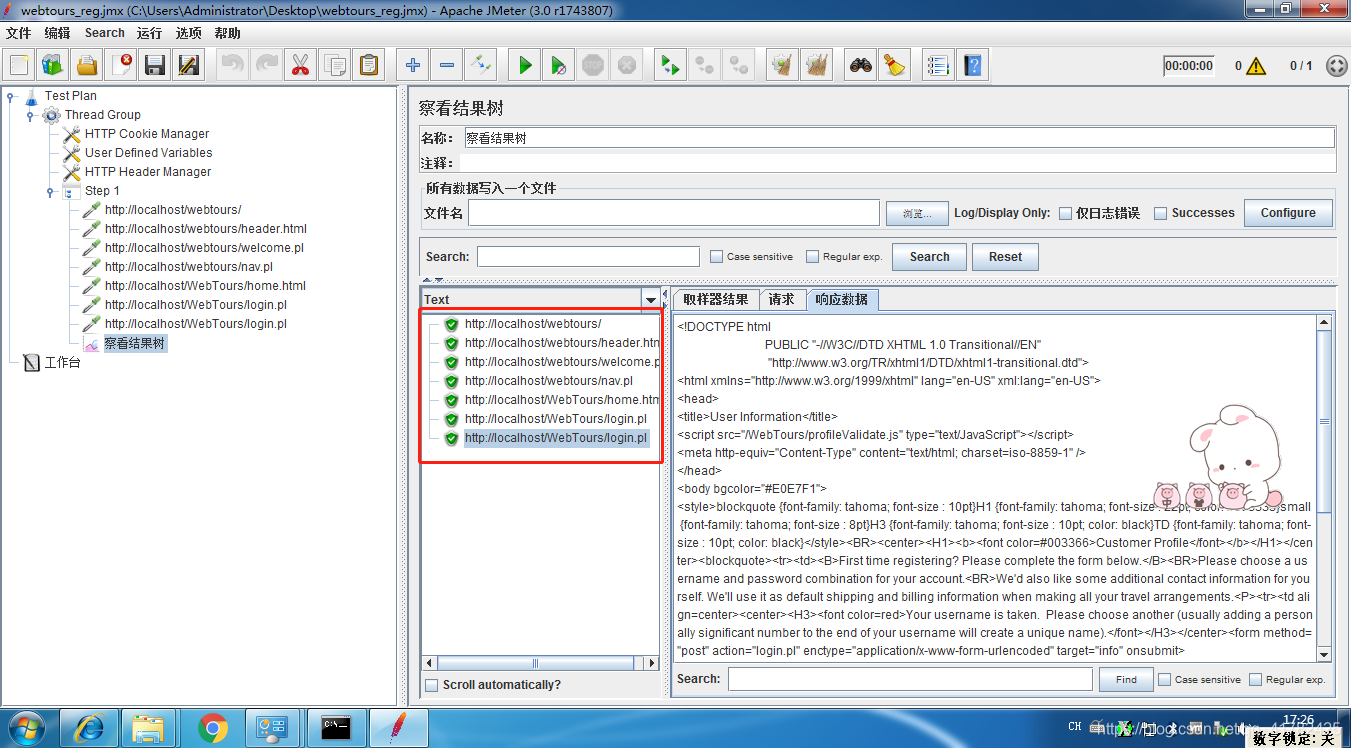This screenshot has height=748, width=1351.
Task: Collapse the Step 1 tree node
Action: tap(50, 192)
